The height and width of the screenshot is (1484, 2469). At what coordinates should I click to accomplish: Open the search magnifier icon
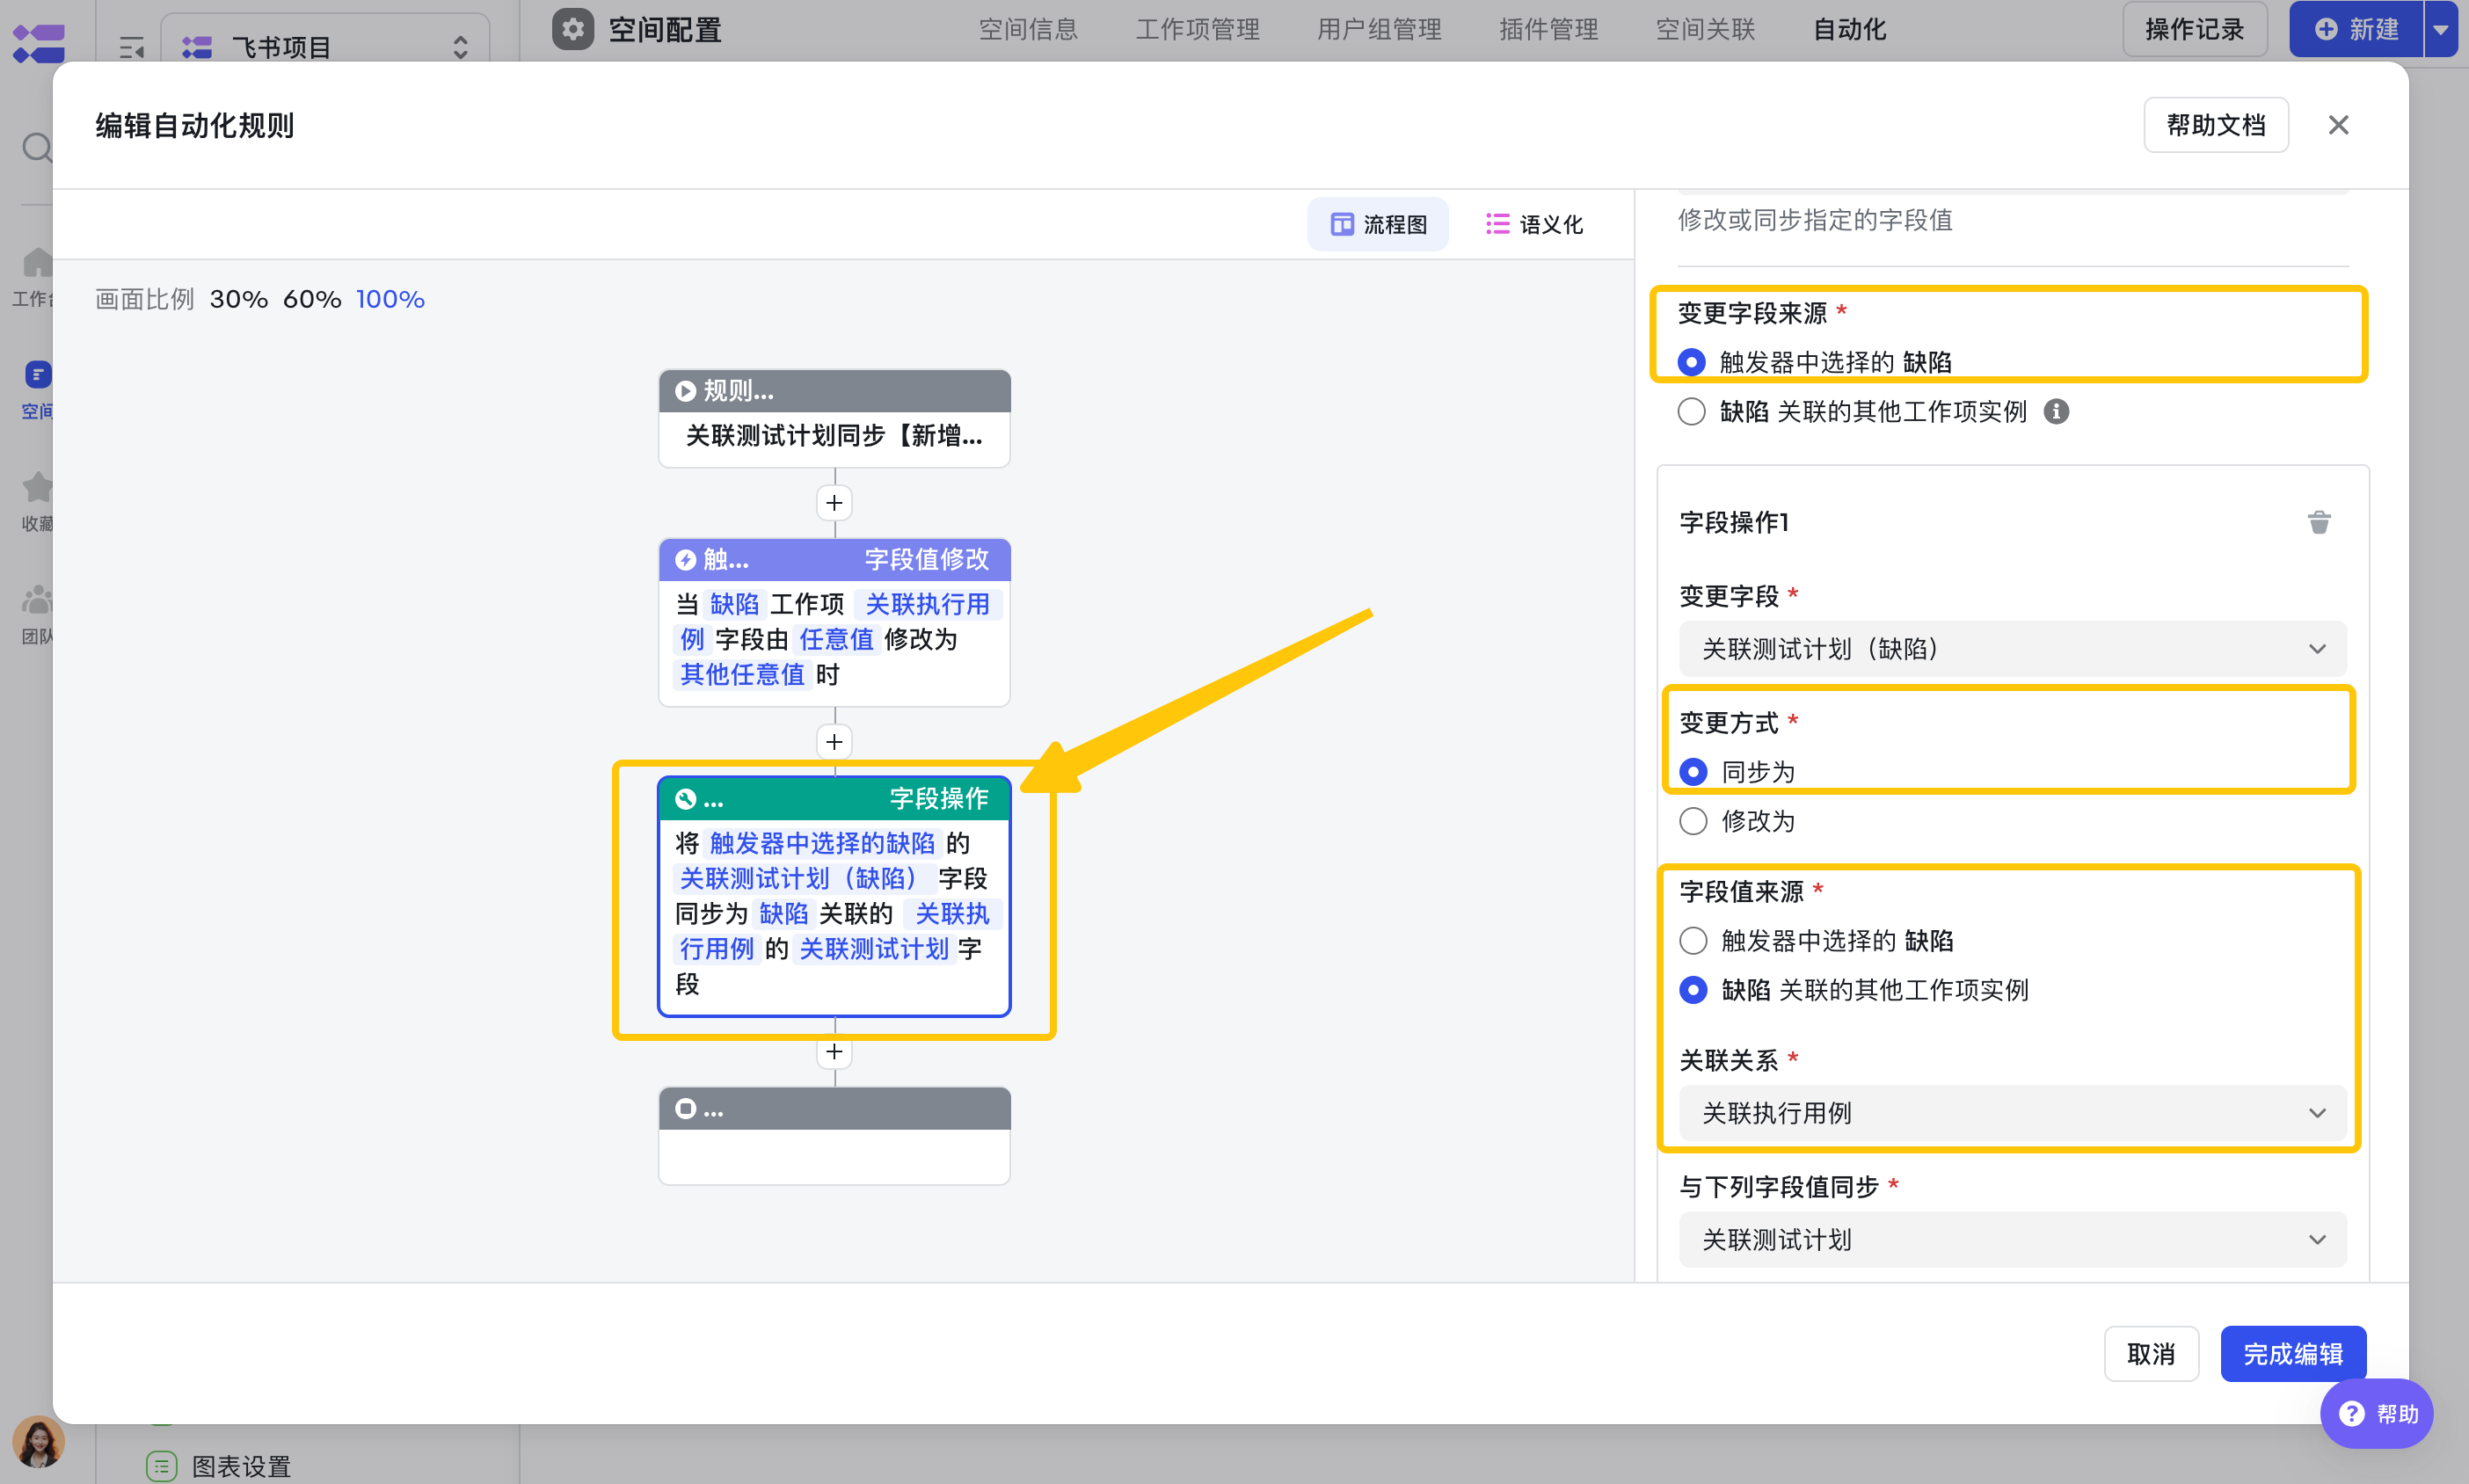tap(37, 148)
